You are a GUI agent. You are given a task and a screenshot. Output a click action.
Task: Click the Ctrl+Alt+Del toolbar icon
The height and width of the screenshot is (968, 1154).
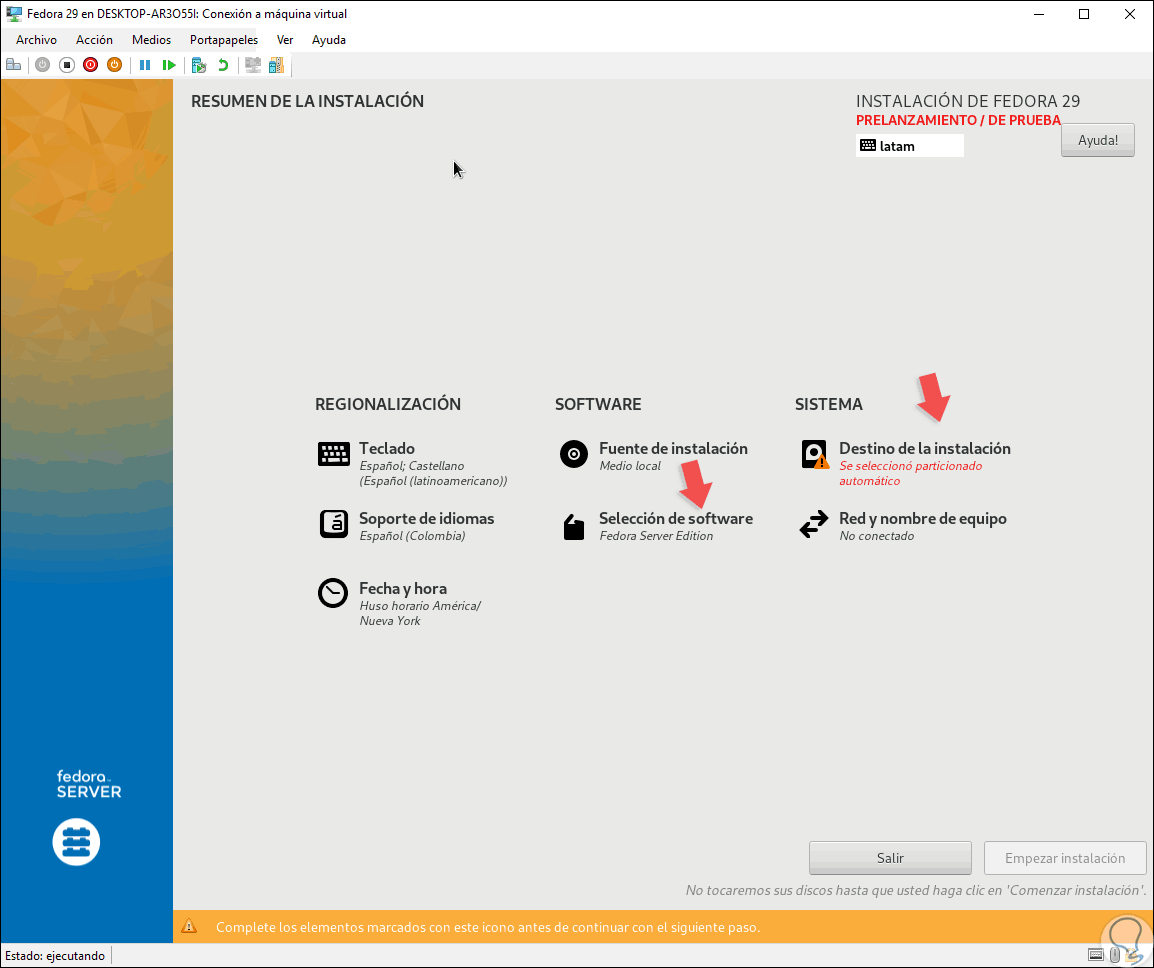pyautogui.click(x=13, y=65)
